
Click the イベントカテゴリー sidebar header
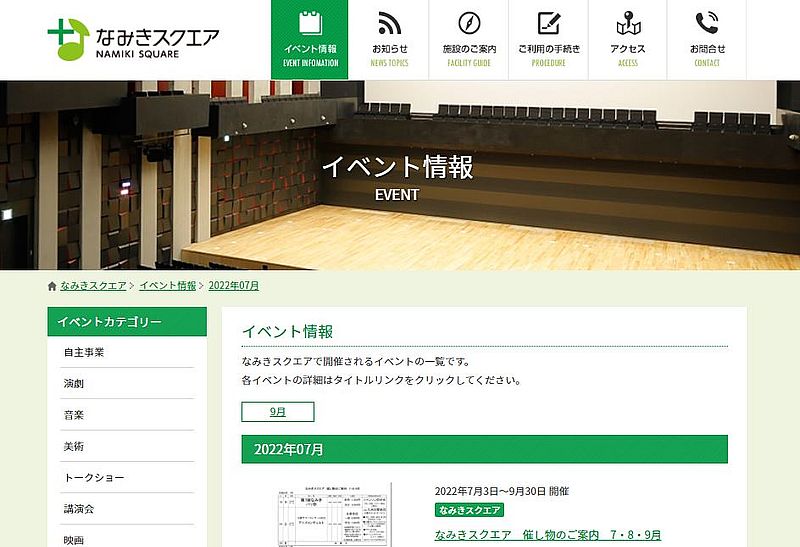click(127, 321)
